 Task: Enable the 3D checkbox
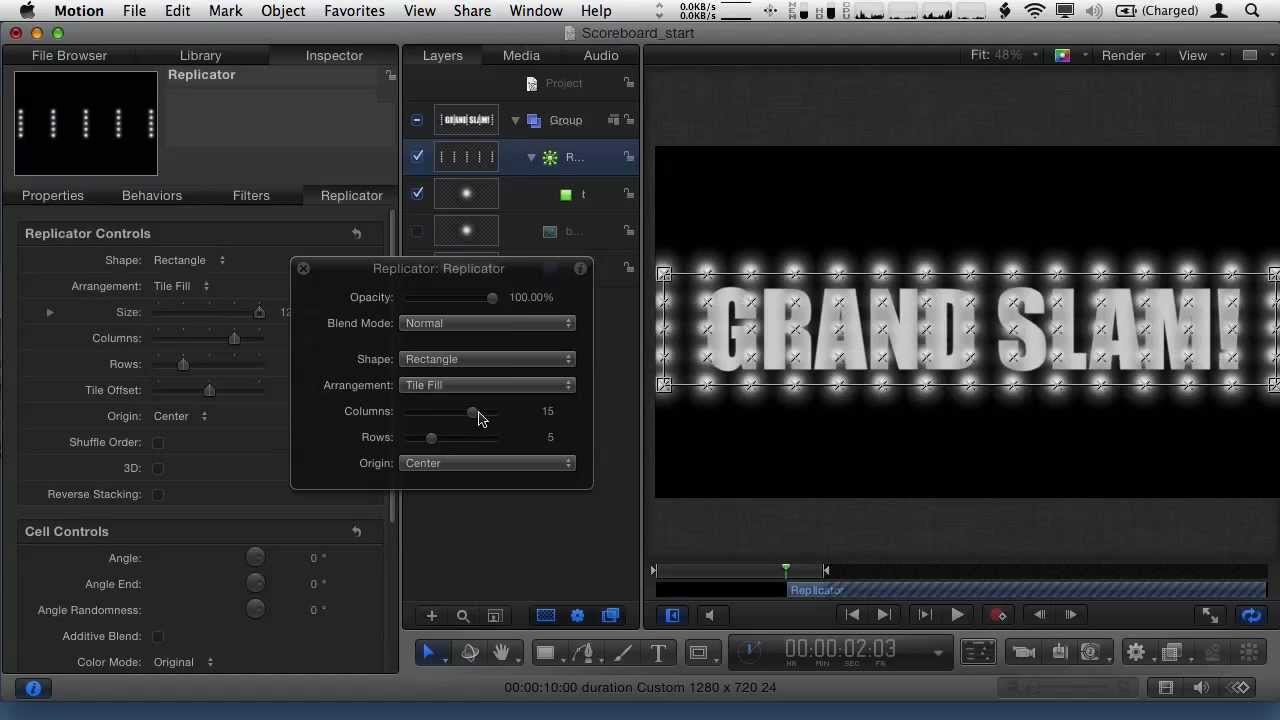pos(158,468)
